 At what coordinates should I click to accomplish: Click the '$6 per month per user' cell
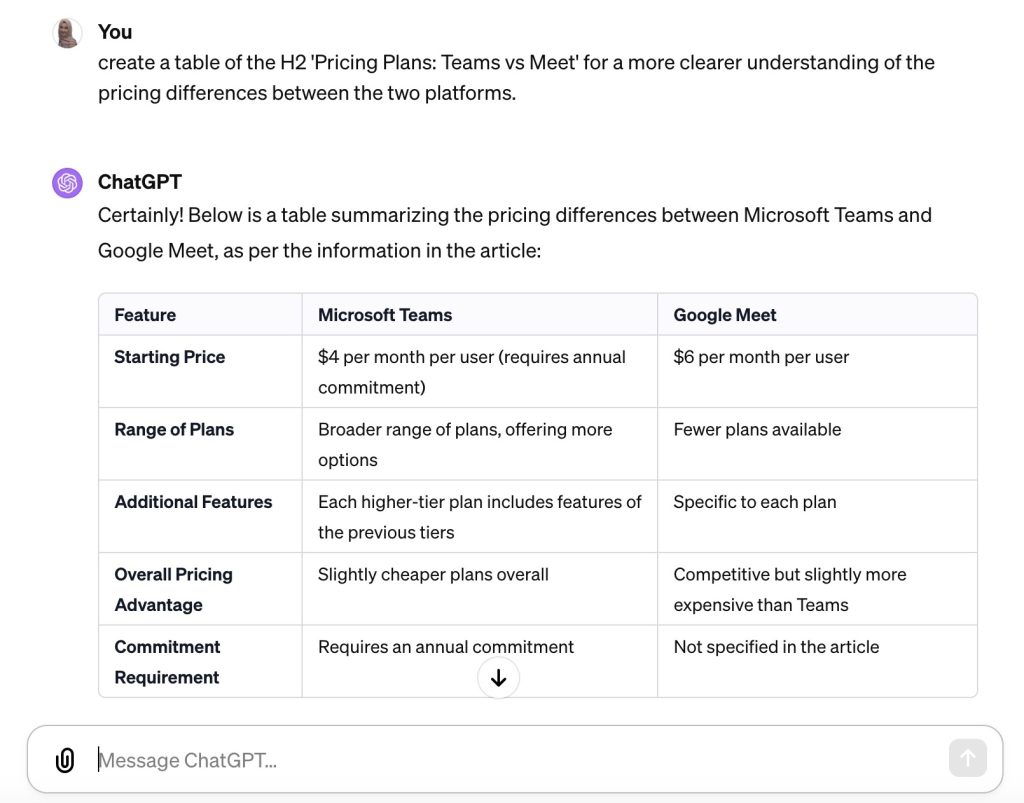pyautogui.click(x=761, y=357)
